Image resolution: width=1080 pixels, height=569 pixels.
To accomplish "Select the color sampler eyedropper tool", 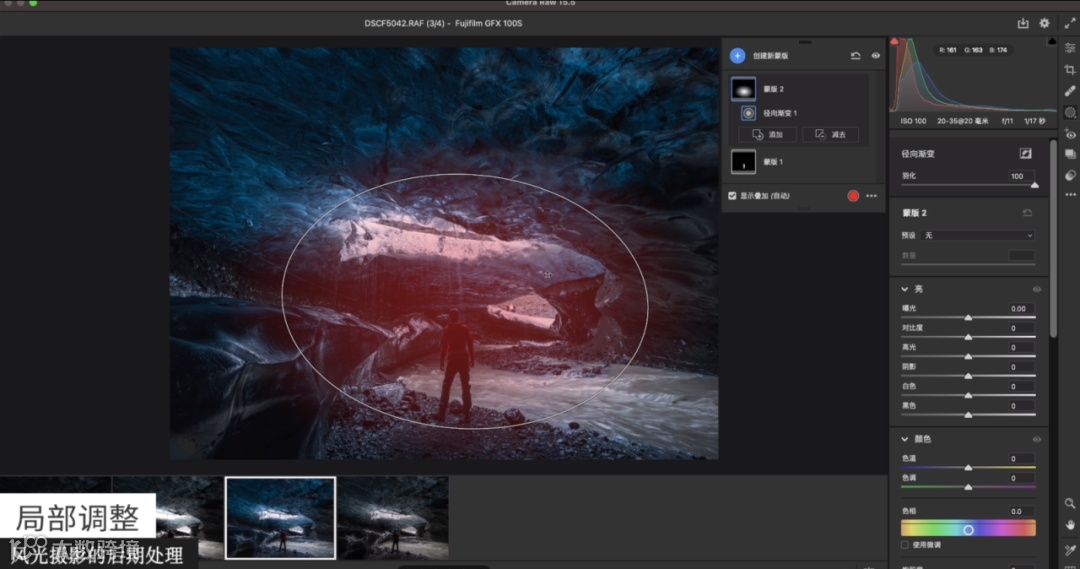I will 1070,550.
